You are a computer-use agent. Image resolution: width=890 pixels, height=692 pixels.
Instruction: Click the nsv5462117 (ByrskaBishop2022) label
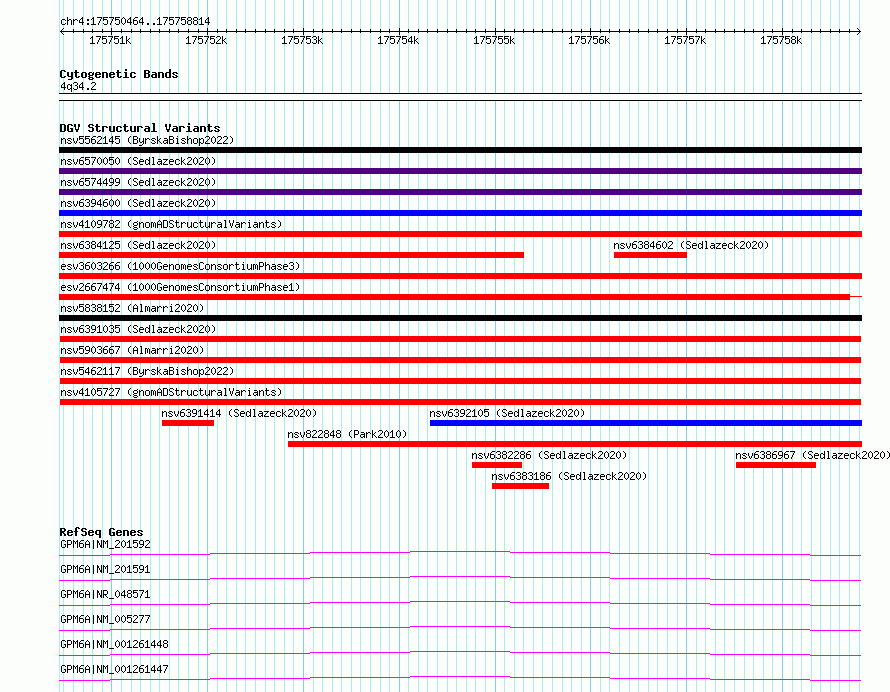coord(147,371)
